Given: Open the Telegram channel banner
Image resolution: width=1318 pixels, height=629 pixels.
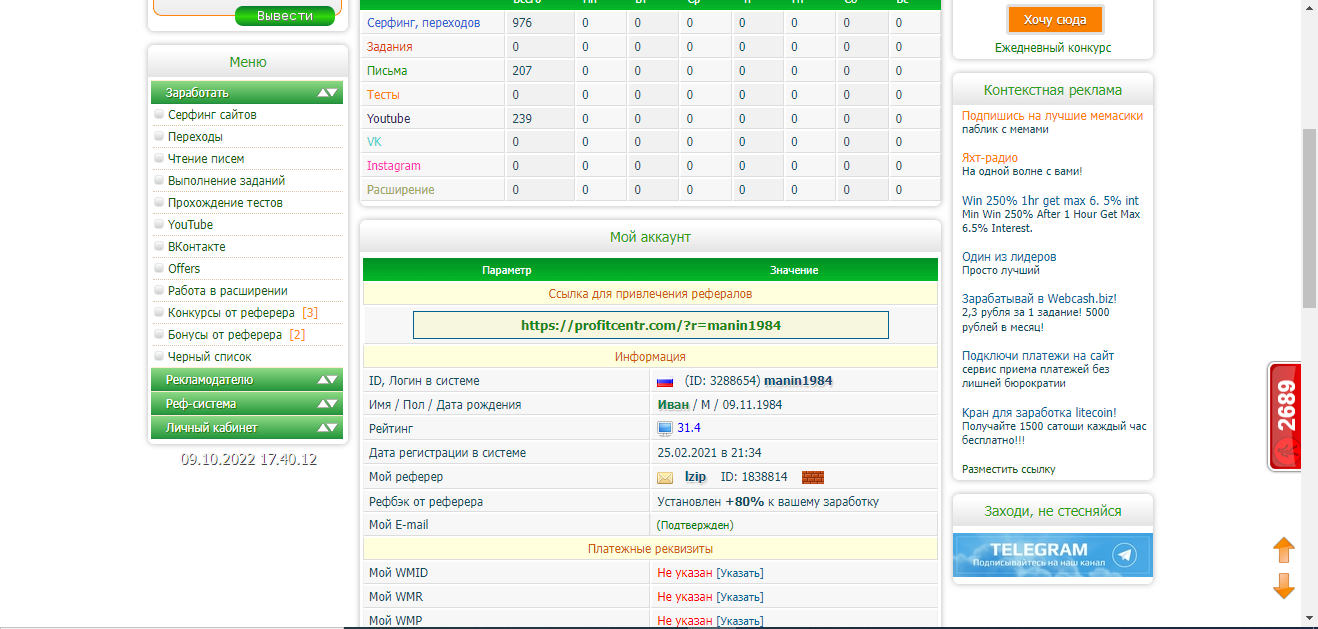Looking at the screenshot, I should (x=1052, y=555).
